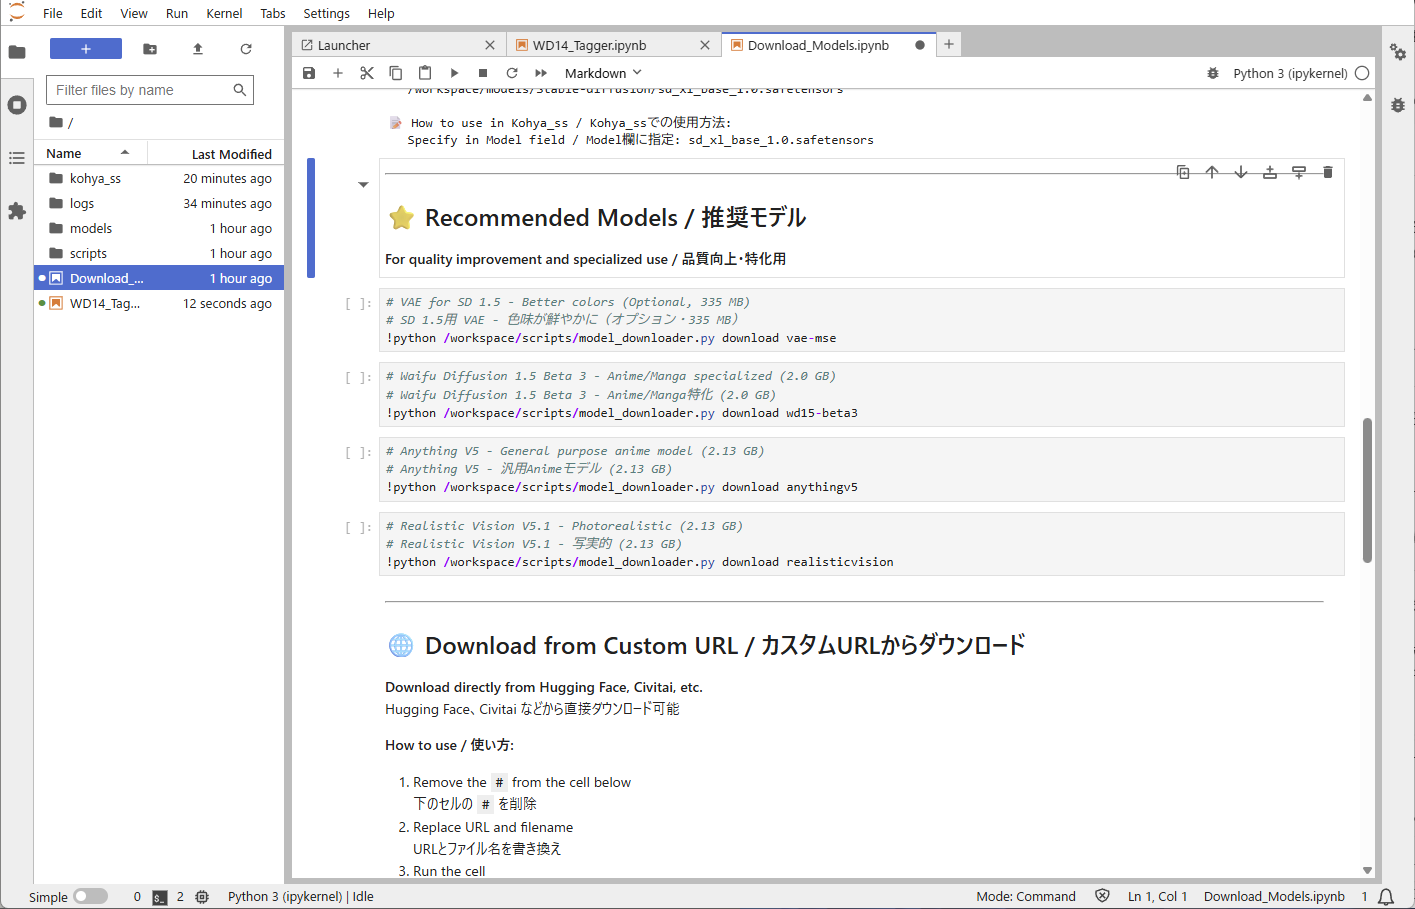Cut the selected cell with scissors icon
Viewport: 1415px width, 909px height.
[366, 72]
